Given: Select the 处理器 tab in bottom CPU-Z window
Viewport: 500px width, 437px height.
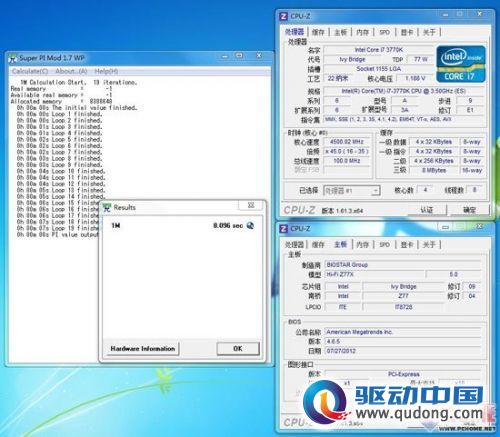Looking at the screenshot, I should pyautogui.click(x=295, y=245).
